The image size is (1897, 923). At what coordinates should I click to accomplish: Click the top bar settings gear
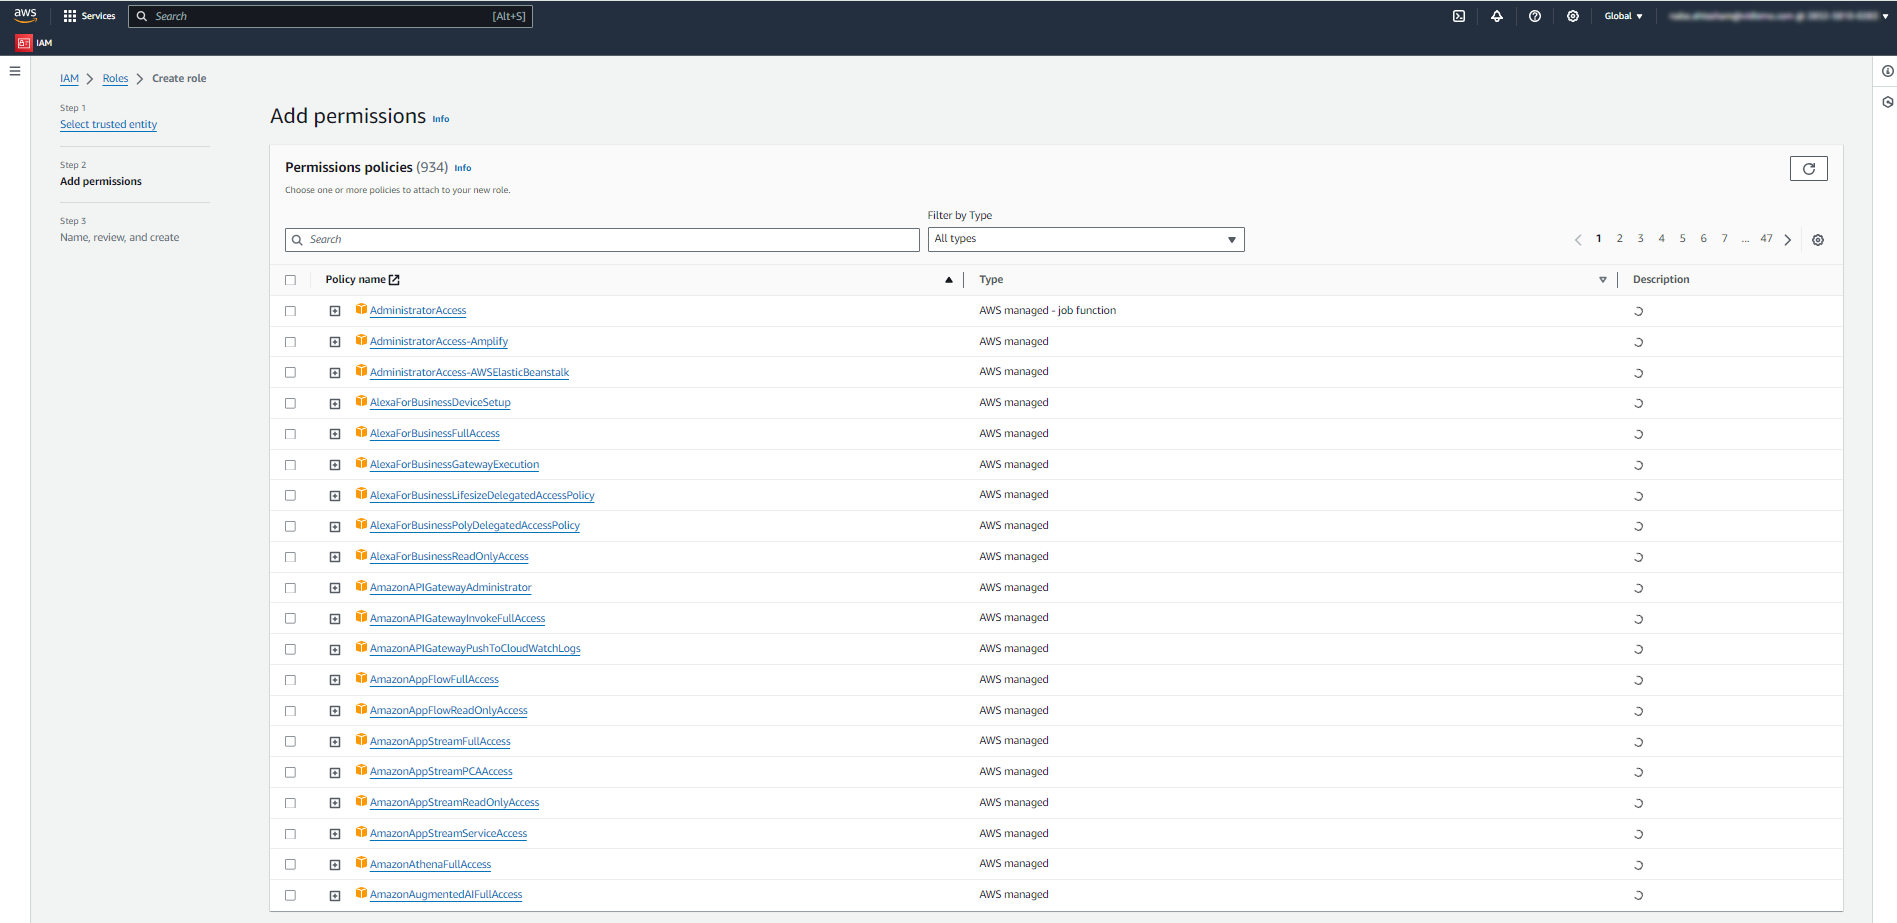(1573, 16)
